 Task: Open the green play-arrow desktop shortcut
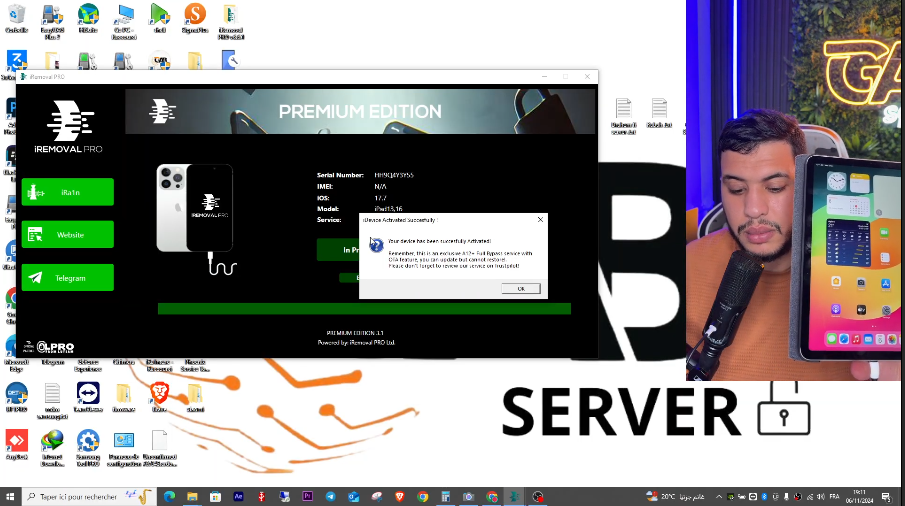point(160,18)
